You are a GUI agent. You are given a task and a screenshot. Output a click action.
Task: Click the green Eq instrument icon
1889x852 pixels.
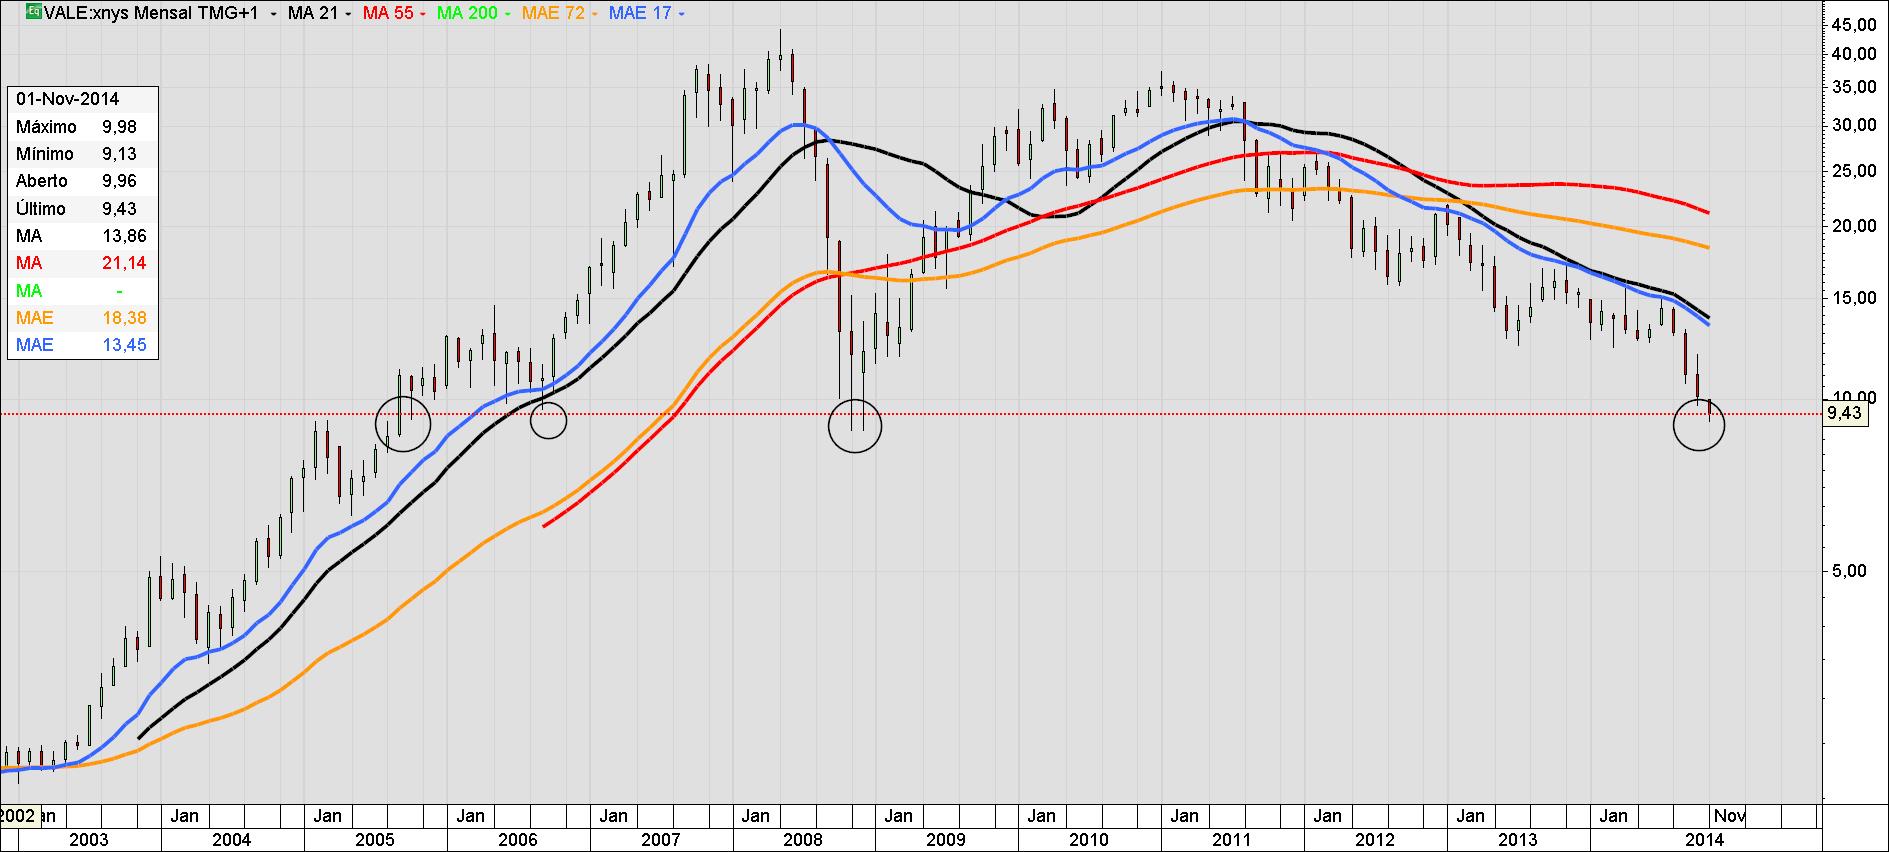click(x=34, y=13)
